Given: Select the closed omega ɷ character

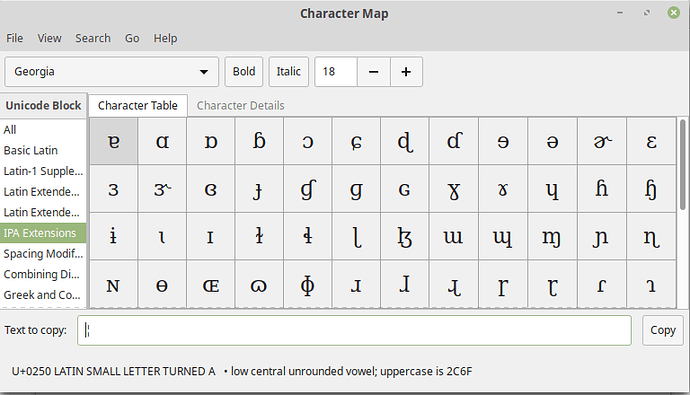Looking at the screenshot, I should pos(259,284).
